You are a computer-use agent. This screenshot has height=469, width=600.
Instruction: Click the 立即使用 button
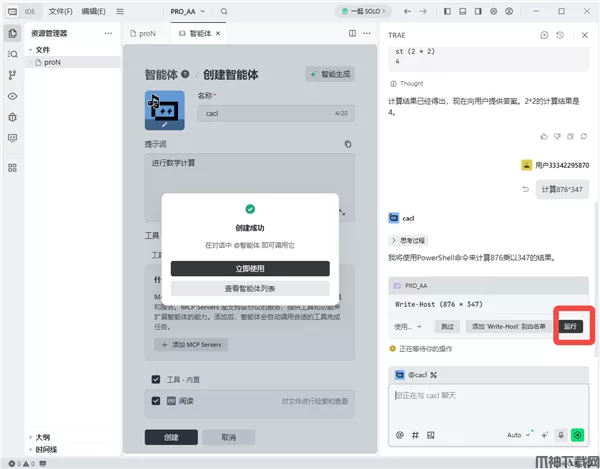250,269
